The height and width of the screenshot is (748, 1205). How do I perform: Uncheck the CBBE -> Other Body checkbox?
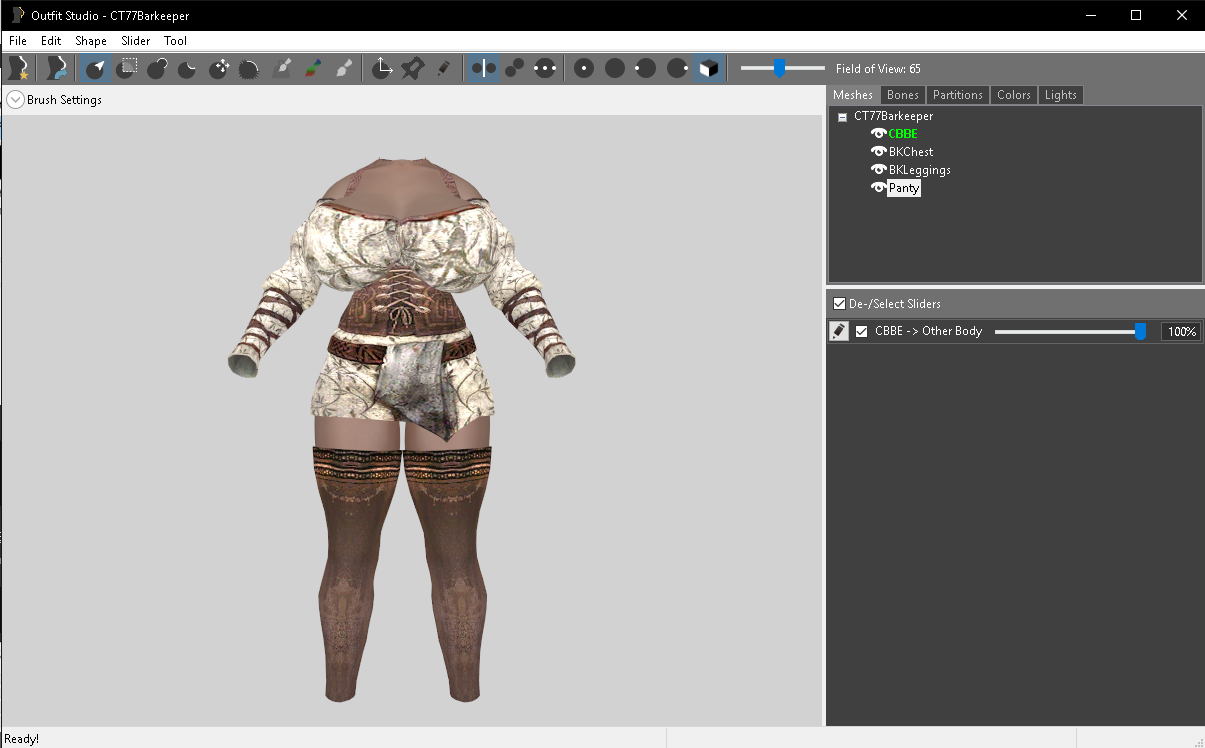coord(861,332)
